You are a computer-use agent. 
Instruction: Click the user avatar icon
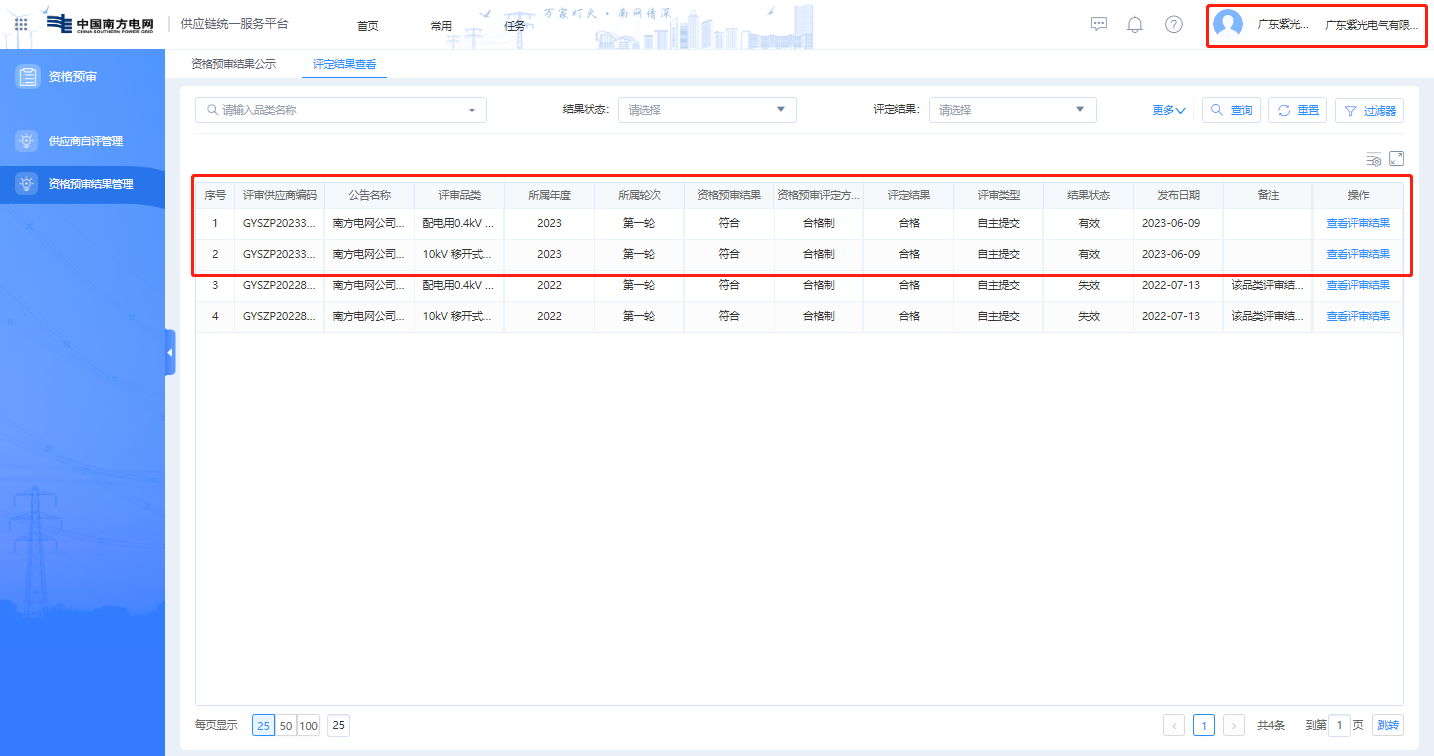(x=1227, y=25)
